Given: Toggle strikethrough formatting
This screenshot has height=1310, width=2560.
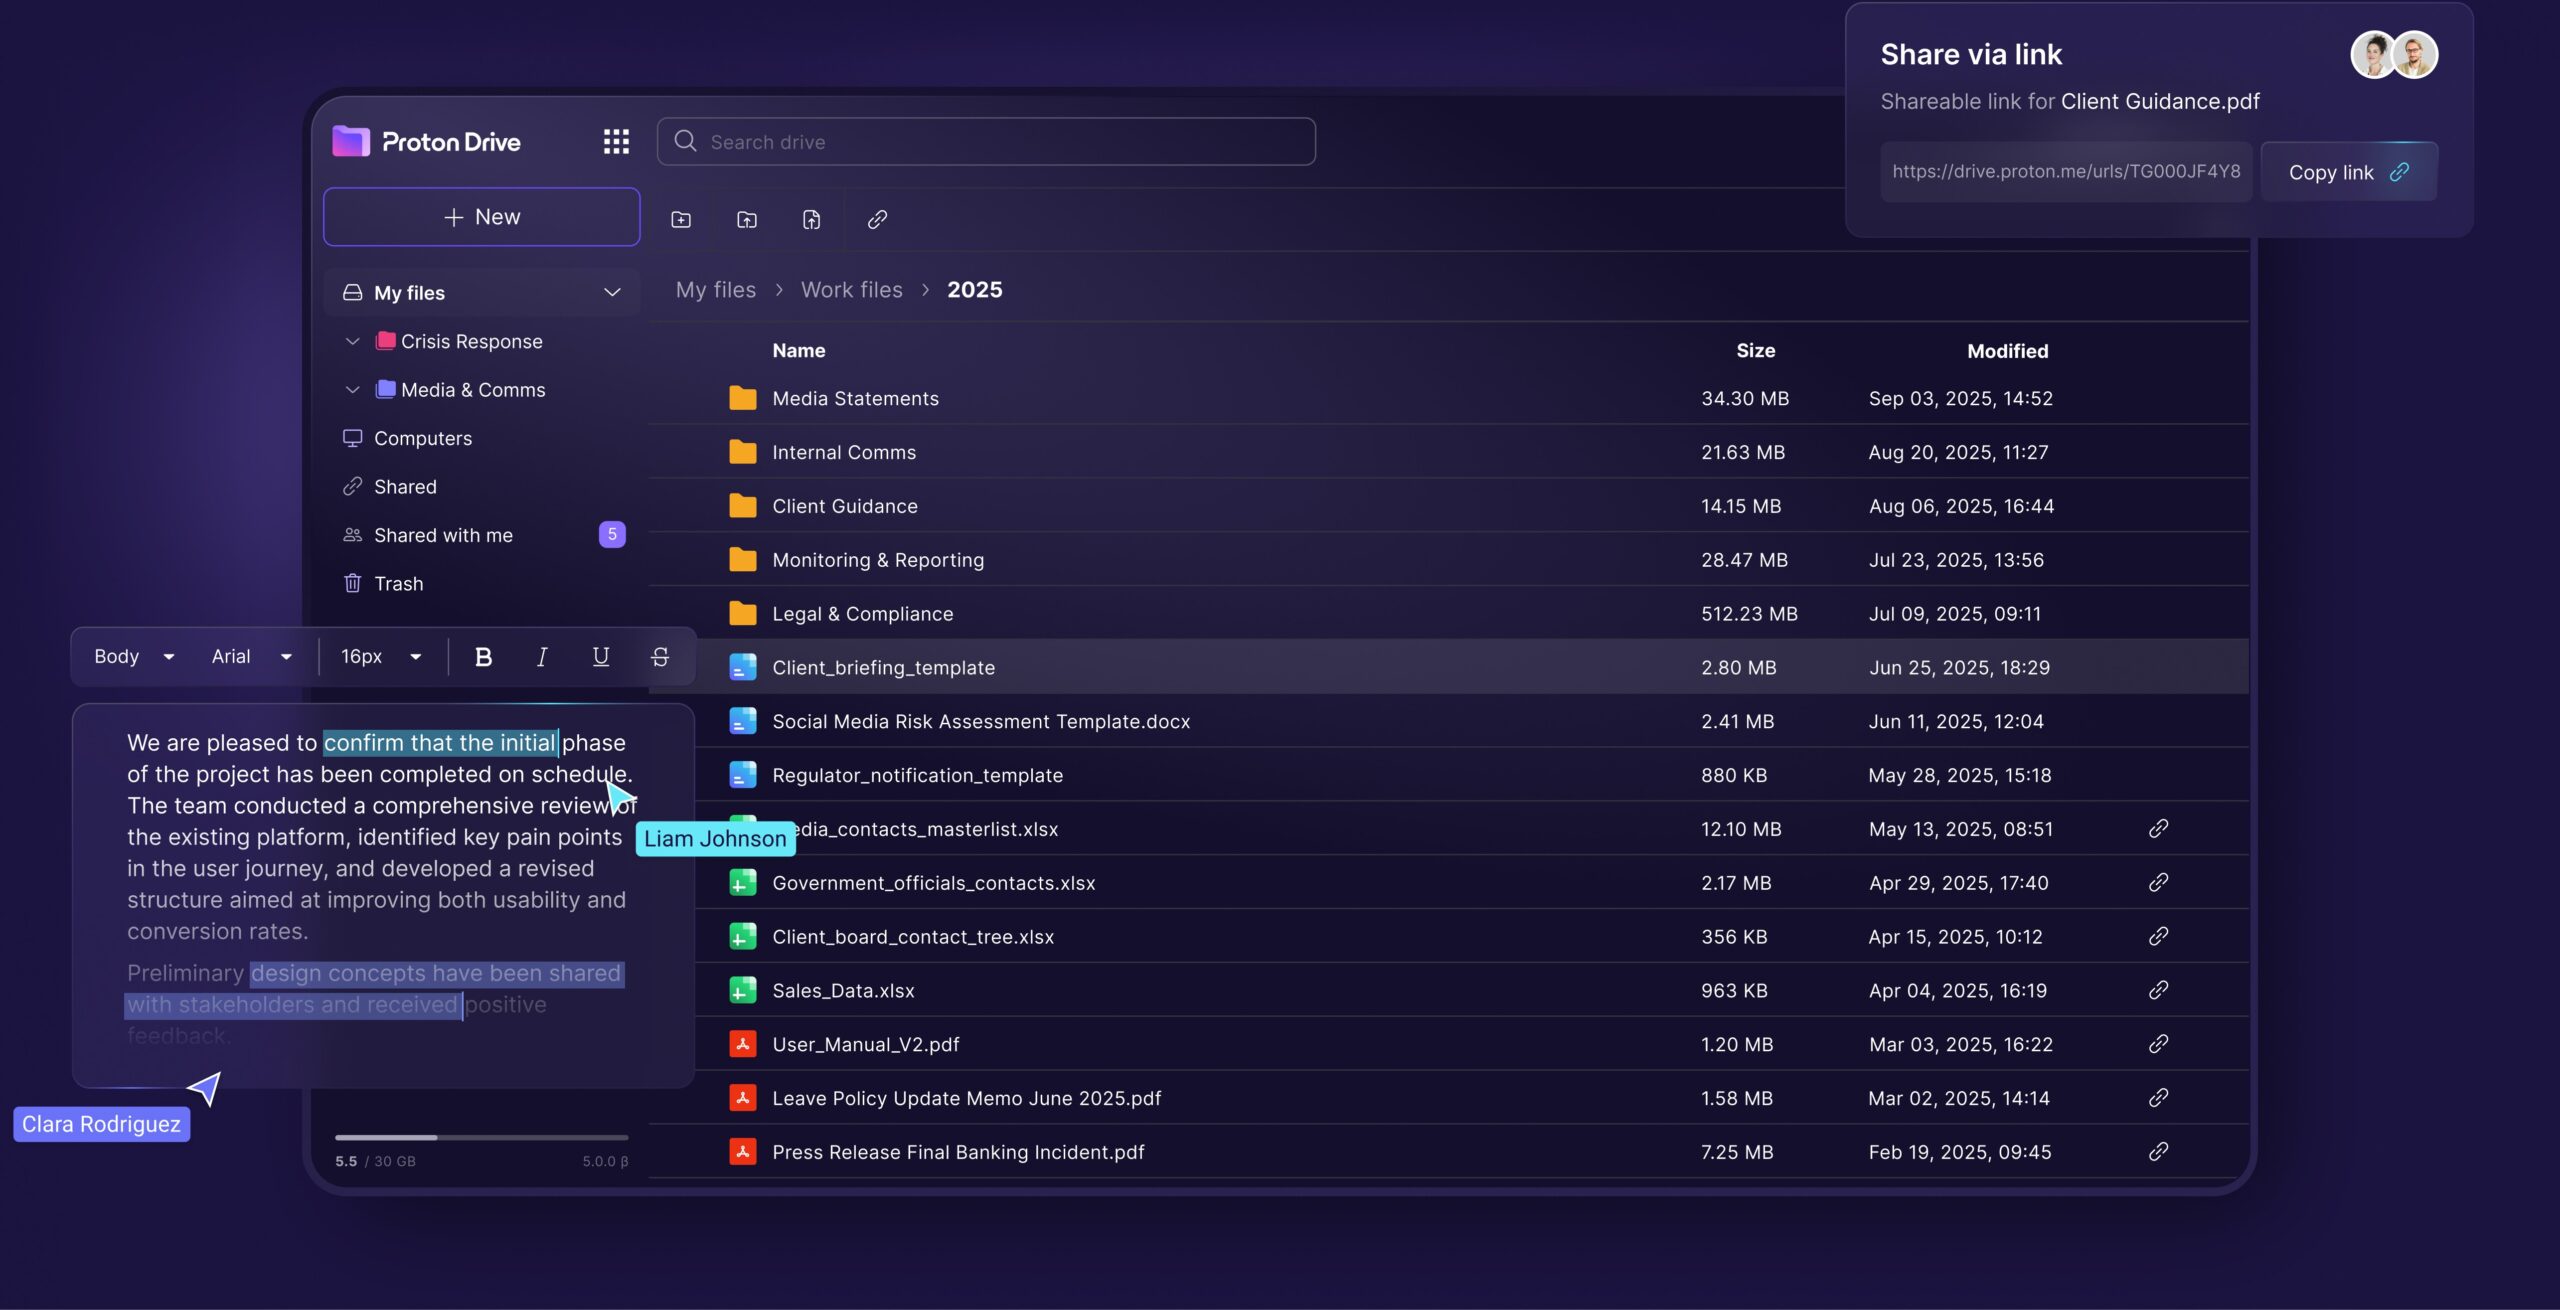Looking at the screenshot, I should [660, 657].
